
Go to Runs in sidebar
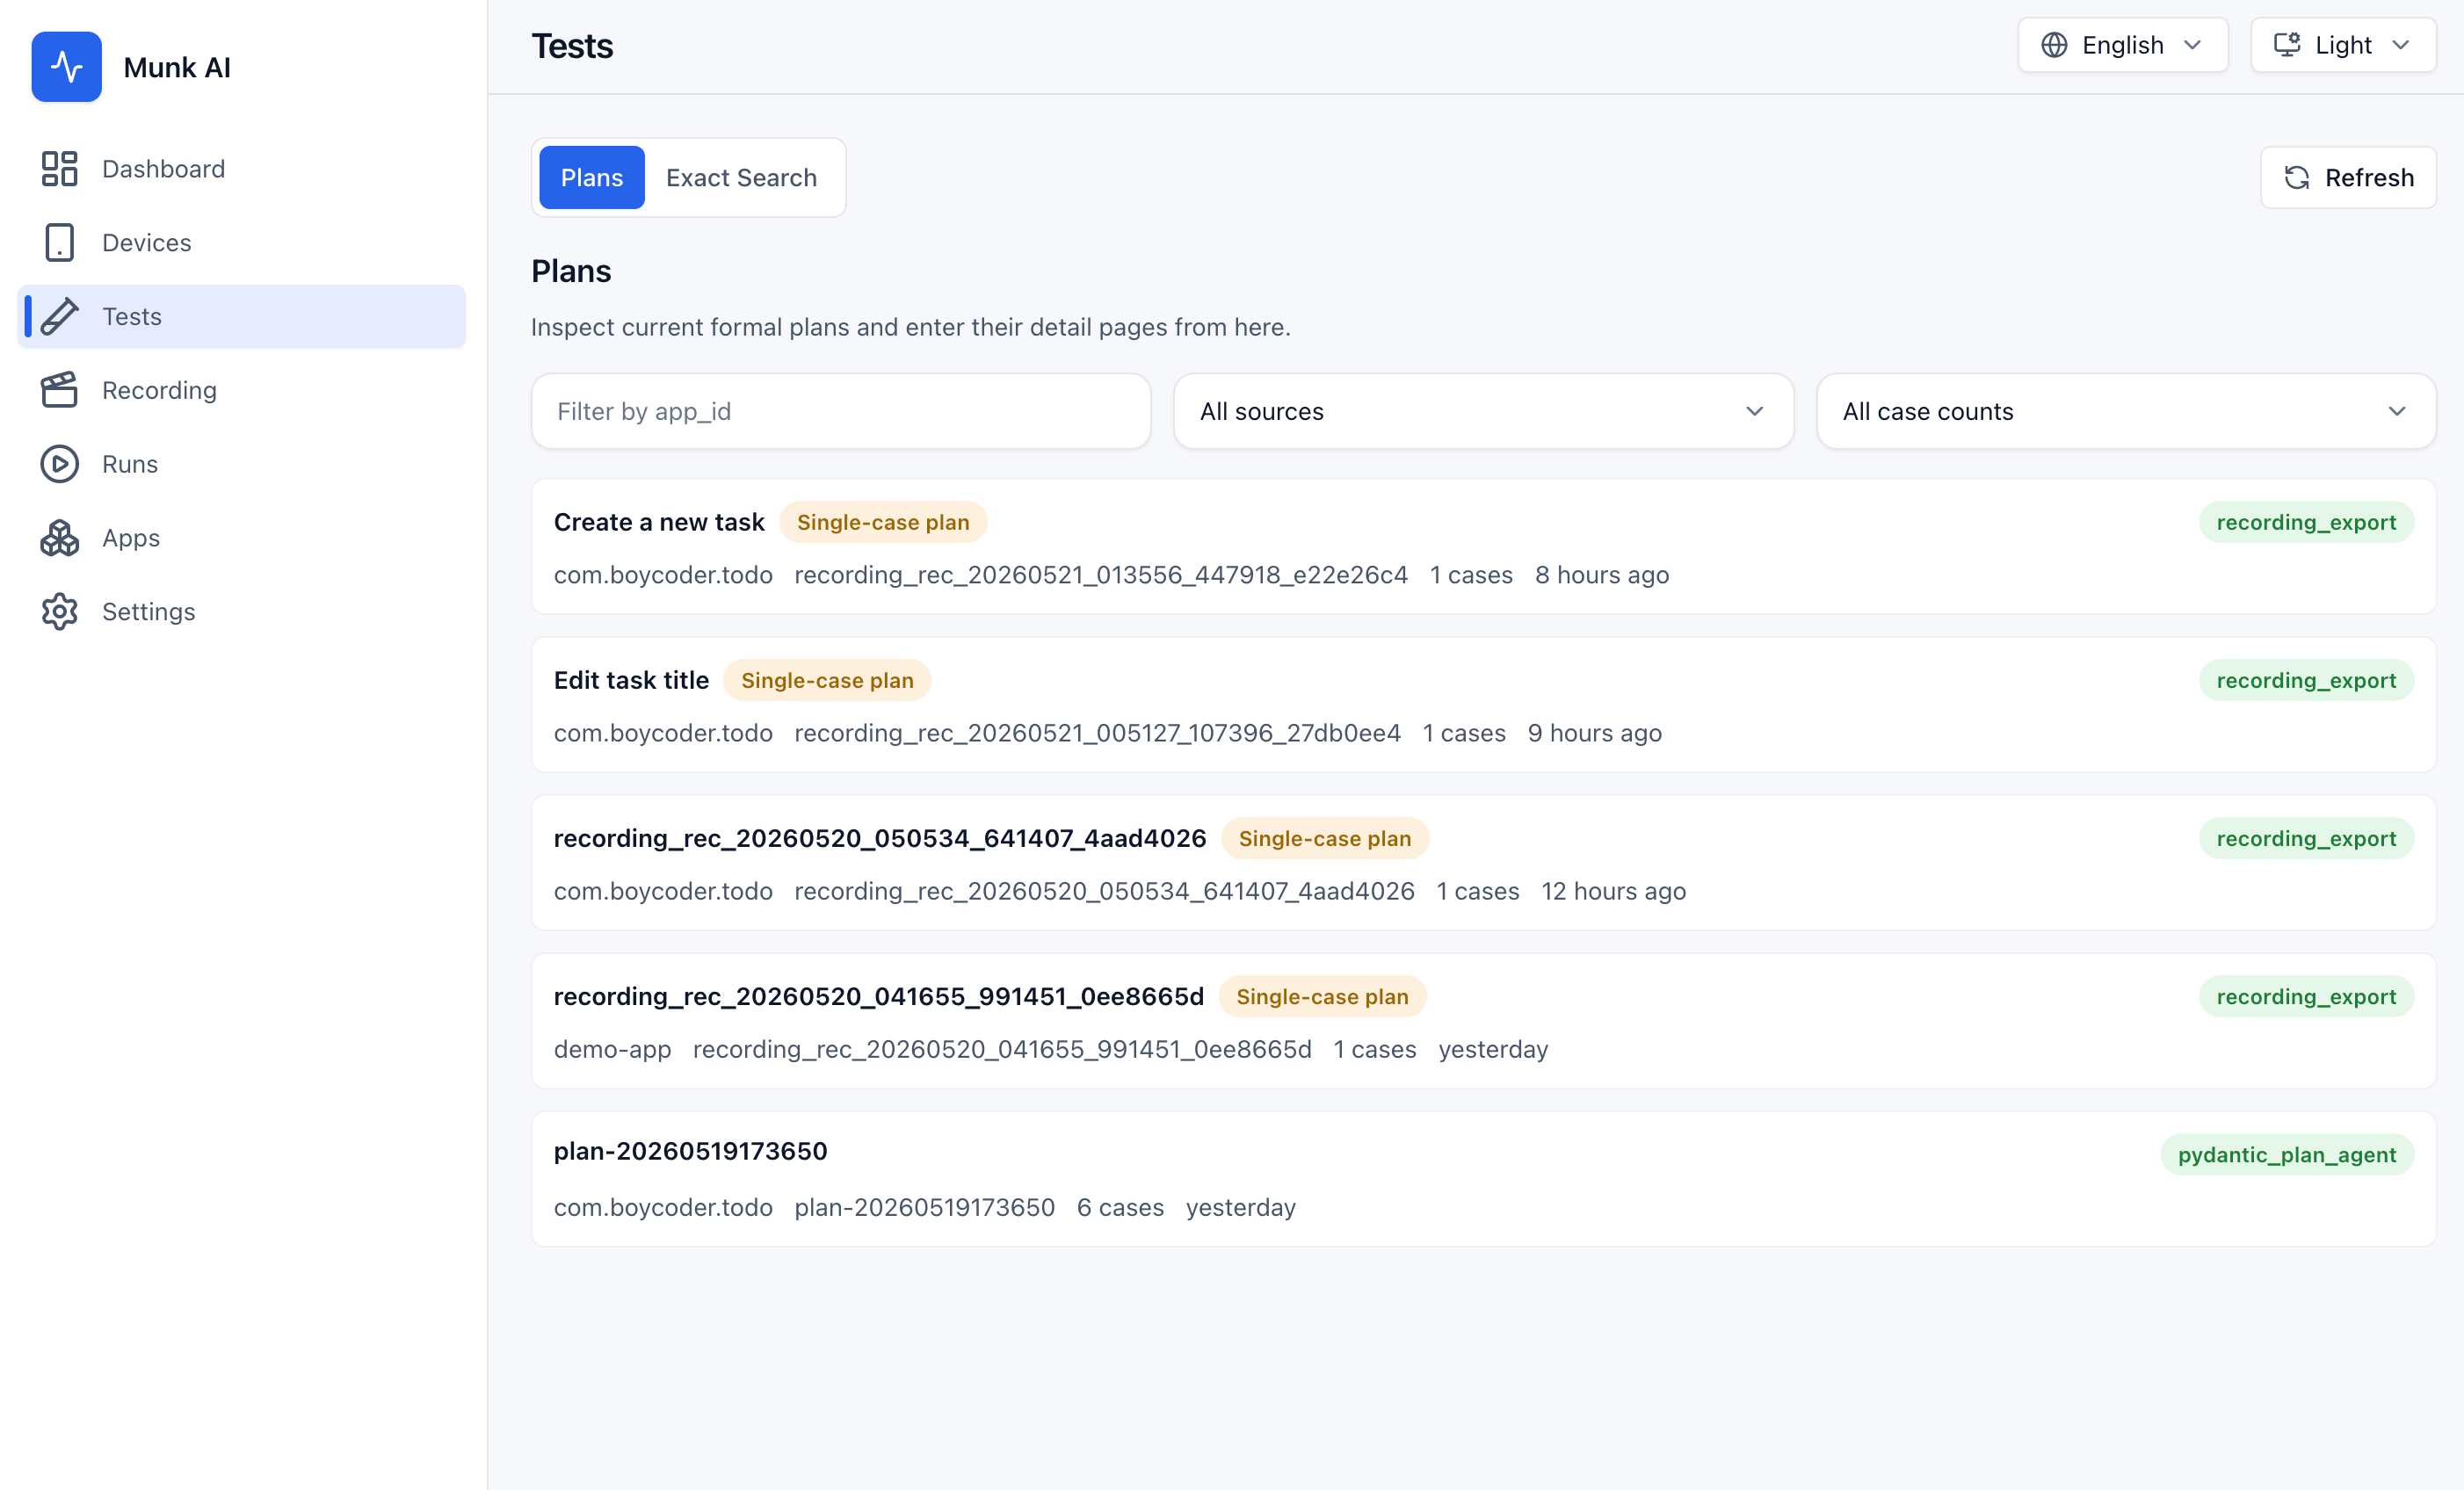[242, 464]
